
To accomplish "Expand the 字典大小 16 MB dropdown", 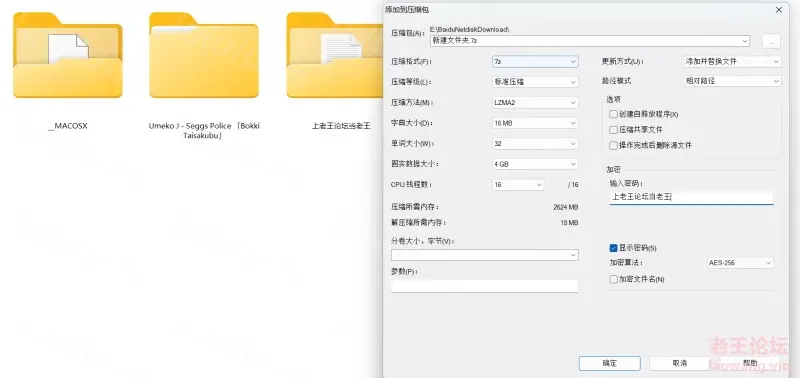I will [x=535, y=123].
